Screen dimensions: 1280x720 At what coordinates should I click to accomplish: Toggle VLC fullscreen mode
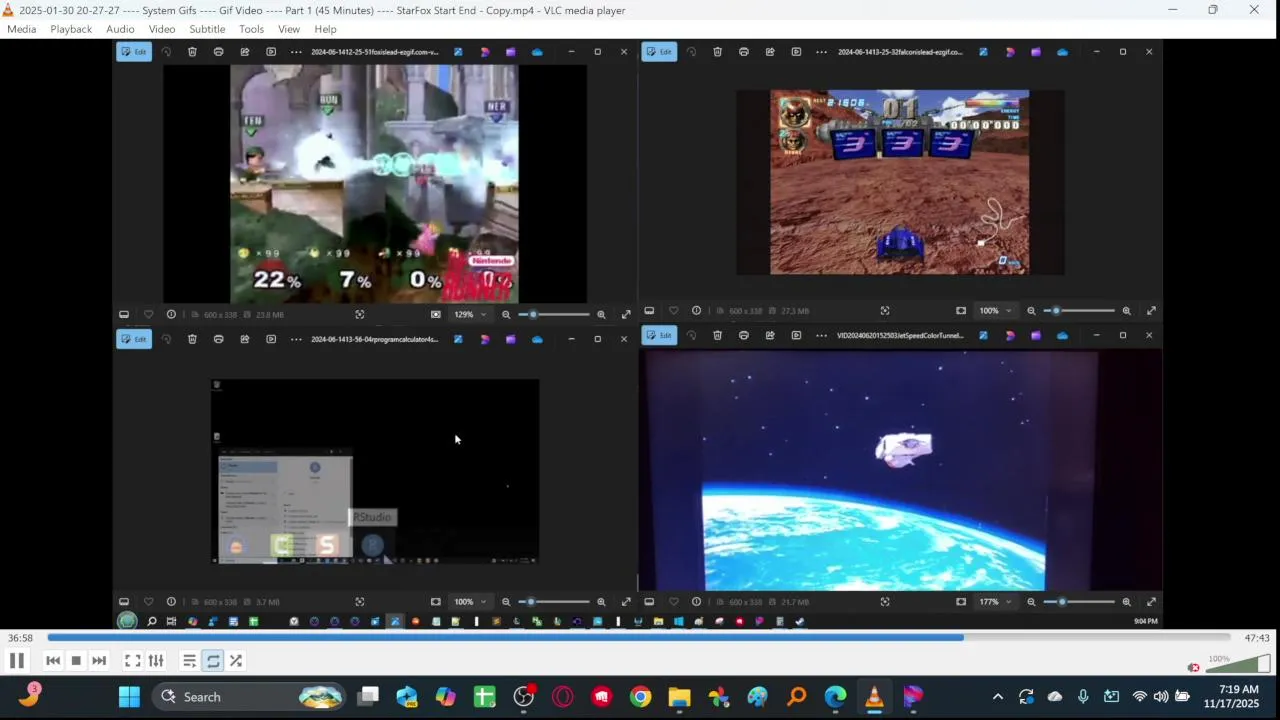(x=132, y=661)
